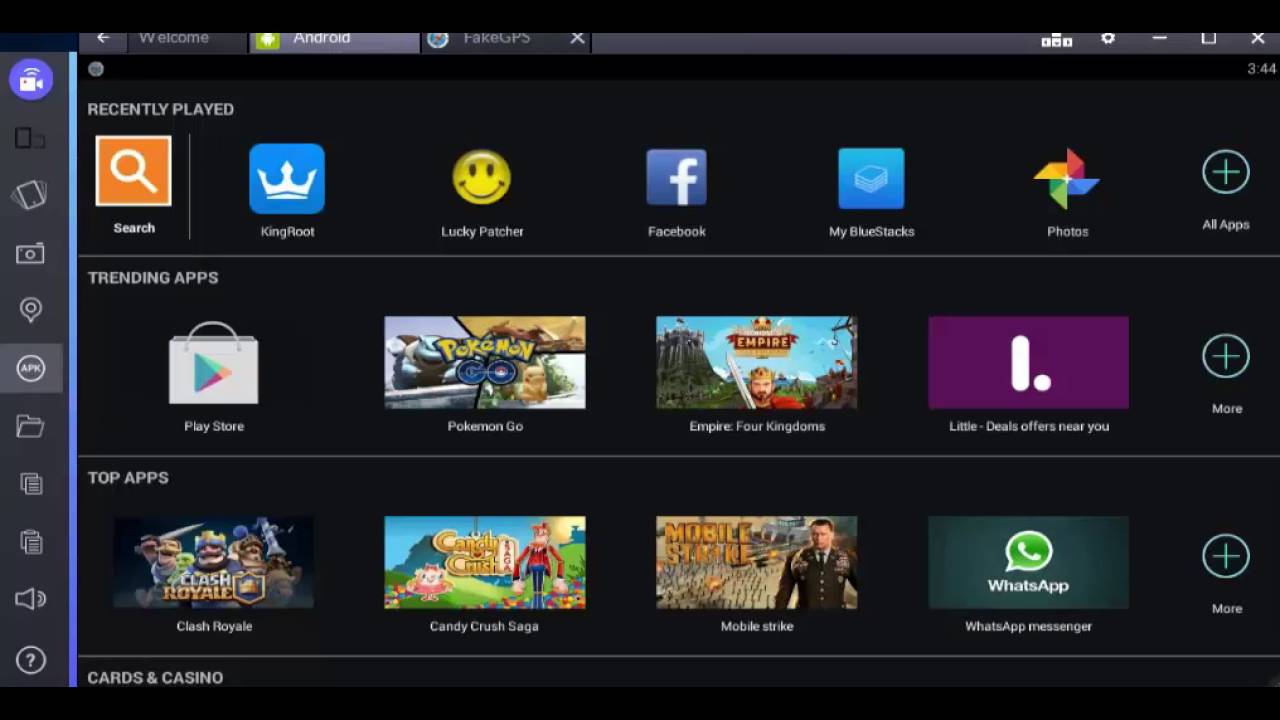This screenshot has width=1280, height=720.
Task: Open the help question mark icon
Action: [31, 660]
